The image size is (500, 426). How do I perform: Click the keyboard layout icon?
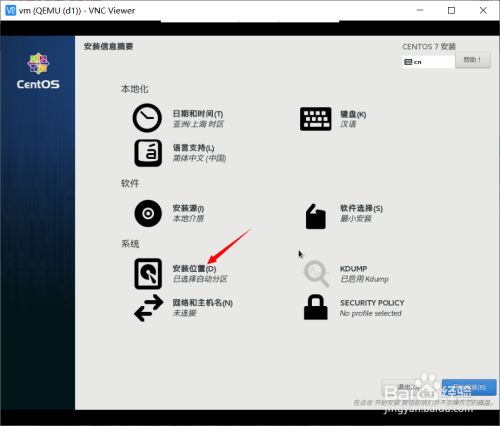tap(316, 119)
